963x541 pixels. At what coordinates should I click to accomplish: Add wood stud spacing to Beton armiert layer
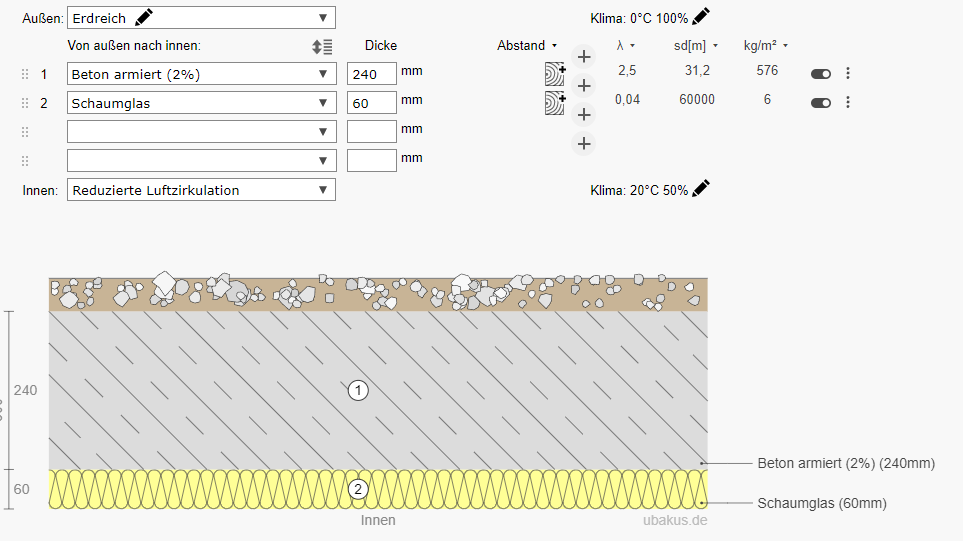[554, 73]
